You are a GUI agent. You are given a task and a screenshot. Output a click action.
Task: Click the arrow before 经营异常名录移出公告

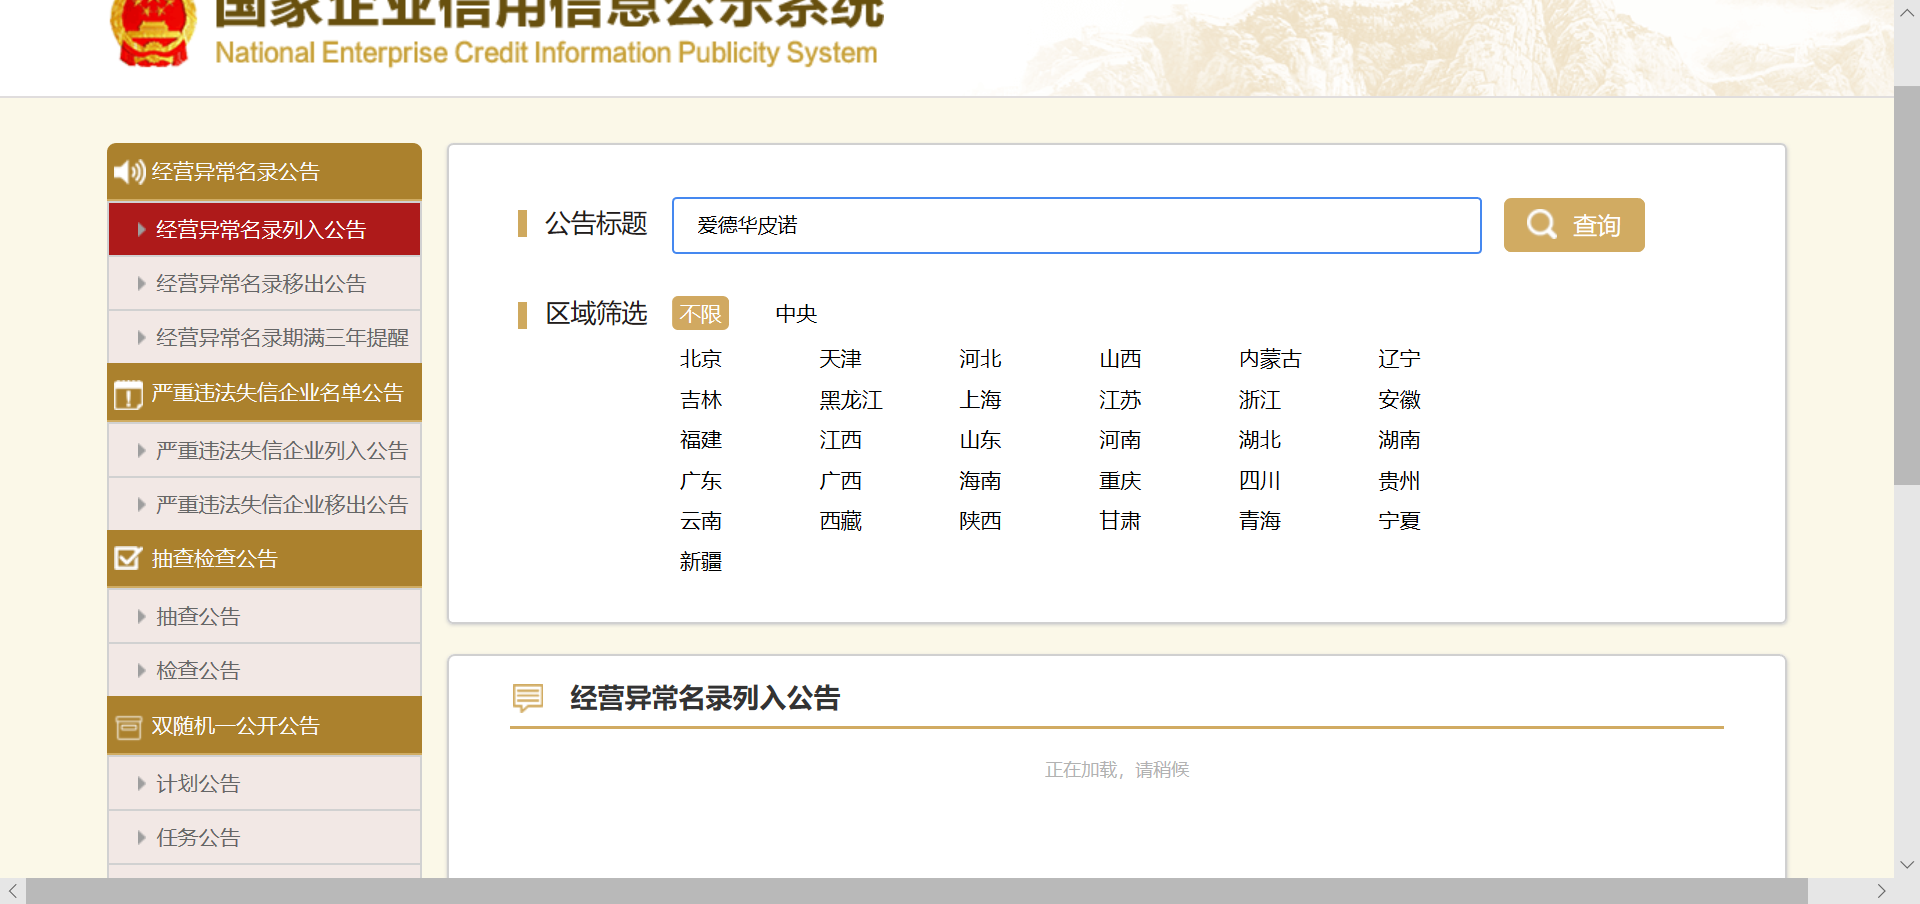click(x=141, y=284)
